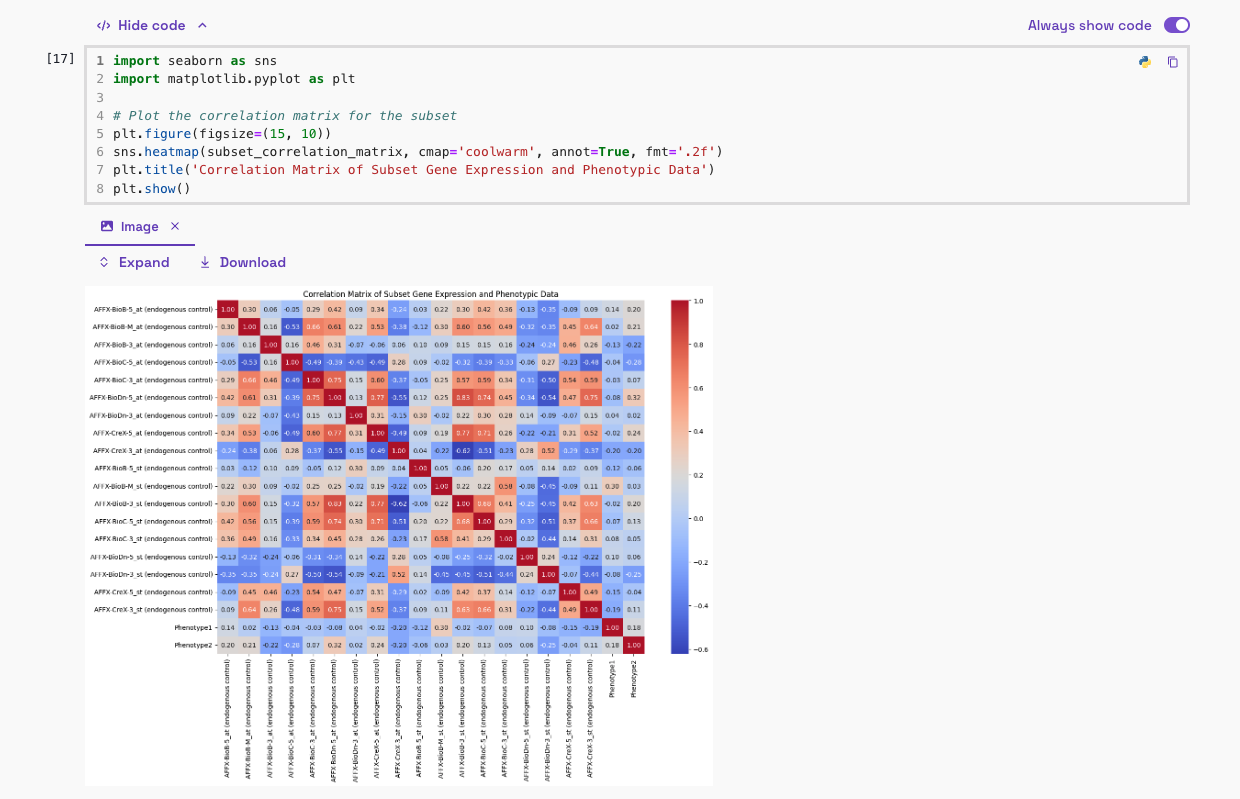Expand the output image via Expand text
1240x799 pixels.
click(x=144, y=263)
